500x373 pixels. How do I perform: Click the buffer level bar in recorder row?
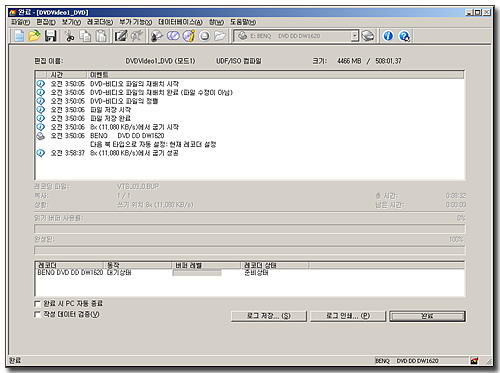(197, 273)
